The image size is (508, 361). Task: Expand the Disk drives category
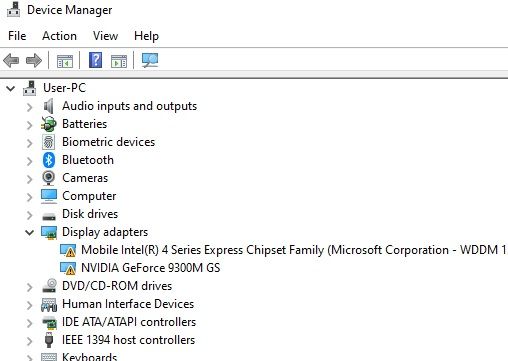point(30,215)
